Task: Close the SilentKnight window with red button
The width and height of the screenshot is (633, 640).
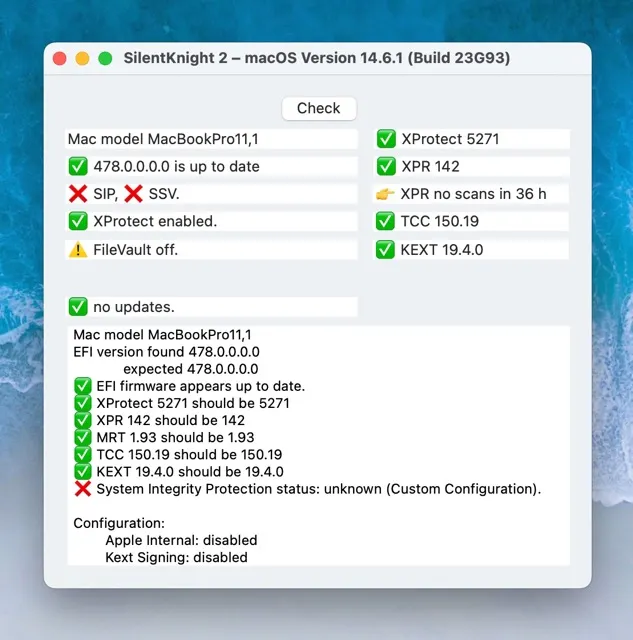Action: (60, 58)
